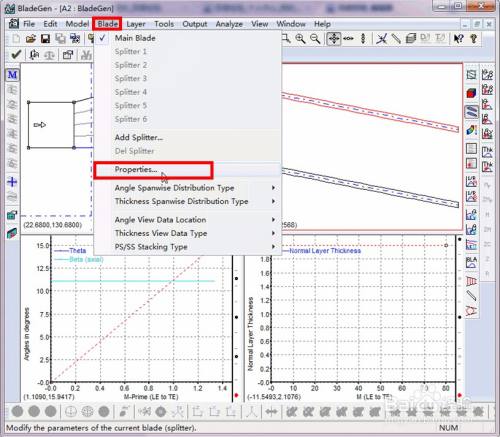500x437 pixels.
Task: Click the Save floppy disk icon
Action: [45, 39]
